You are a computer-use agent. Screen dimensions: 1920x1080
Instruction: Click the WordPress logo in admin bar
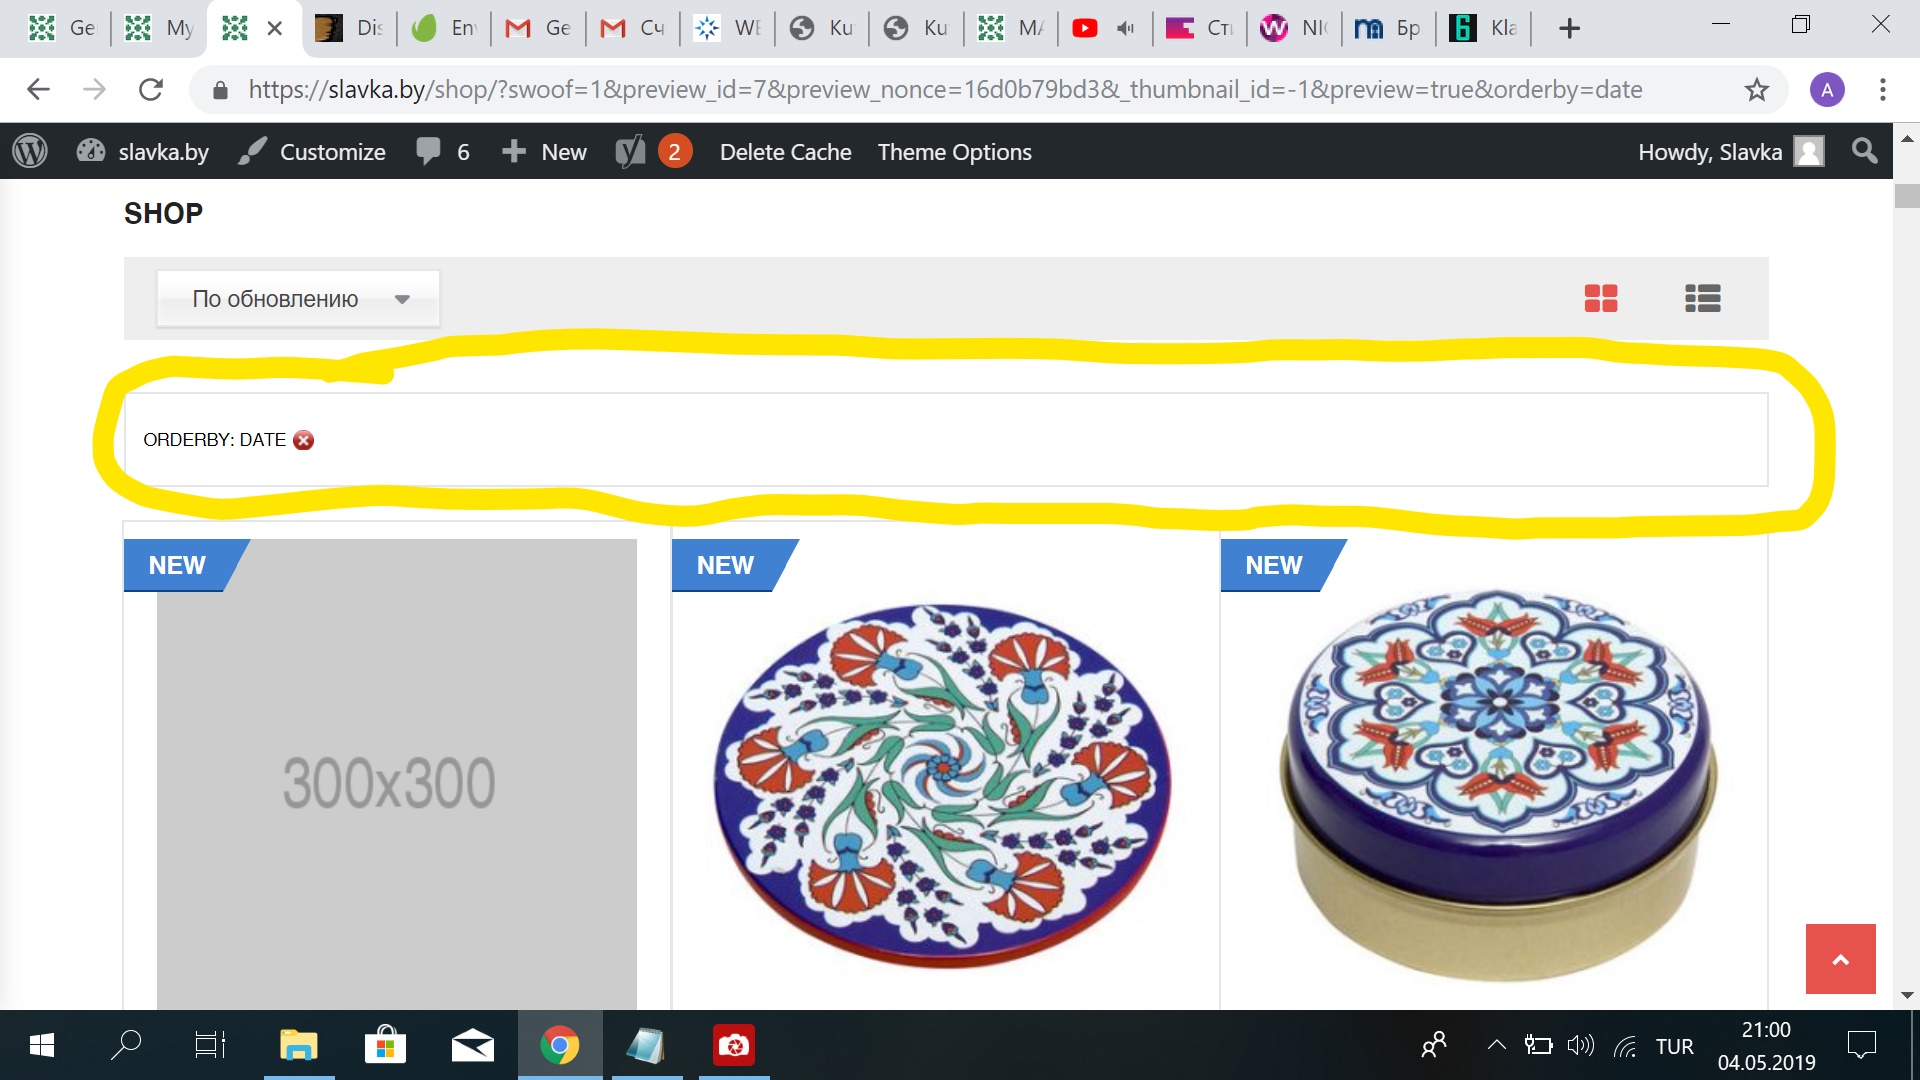[30, 152]
